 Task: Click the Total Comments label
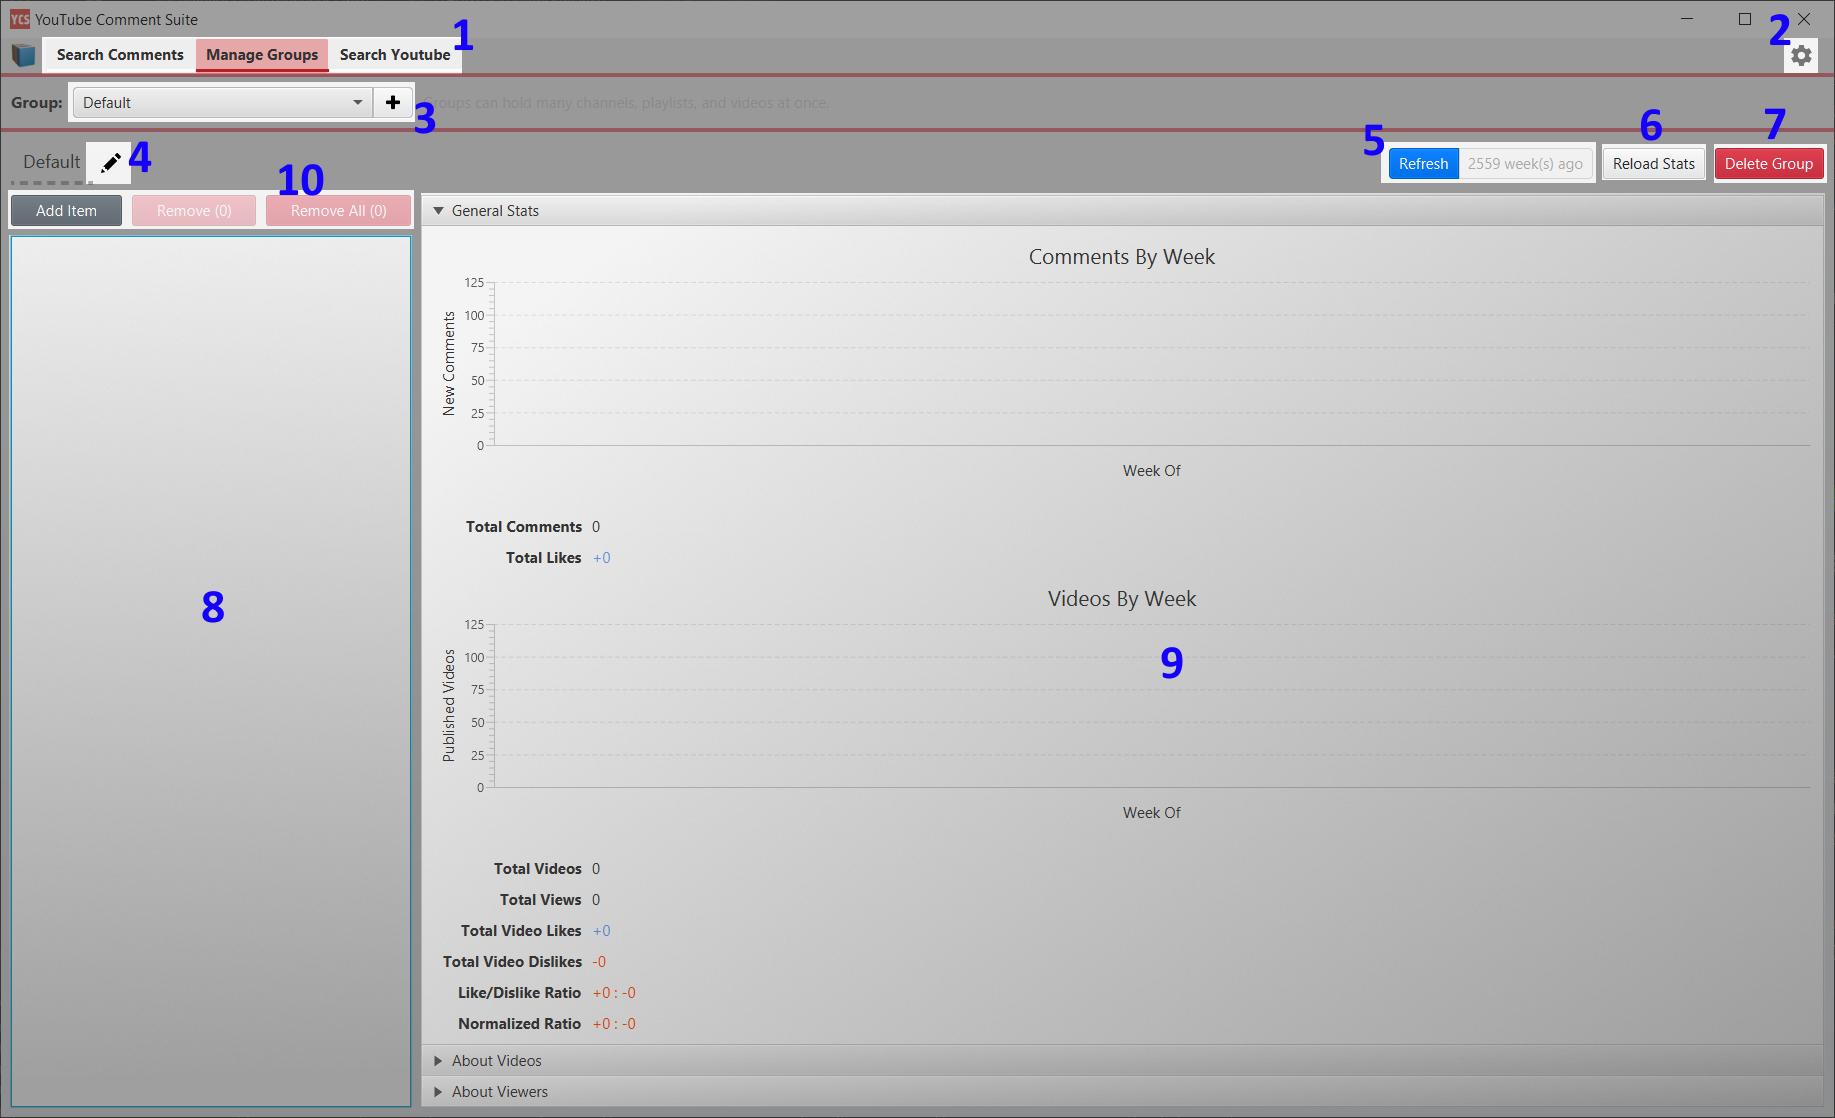523,527
